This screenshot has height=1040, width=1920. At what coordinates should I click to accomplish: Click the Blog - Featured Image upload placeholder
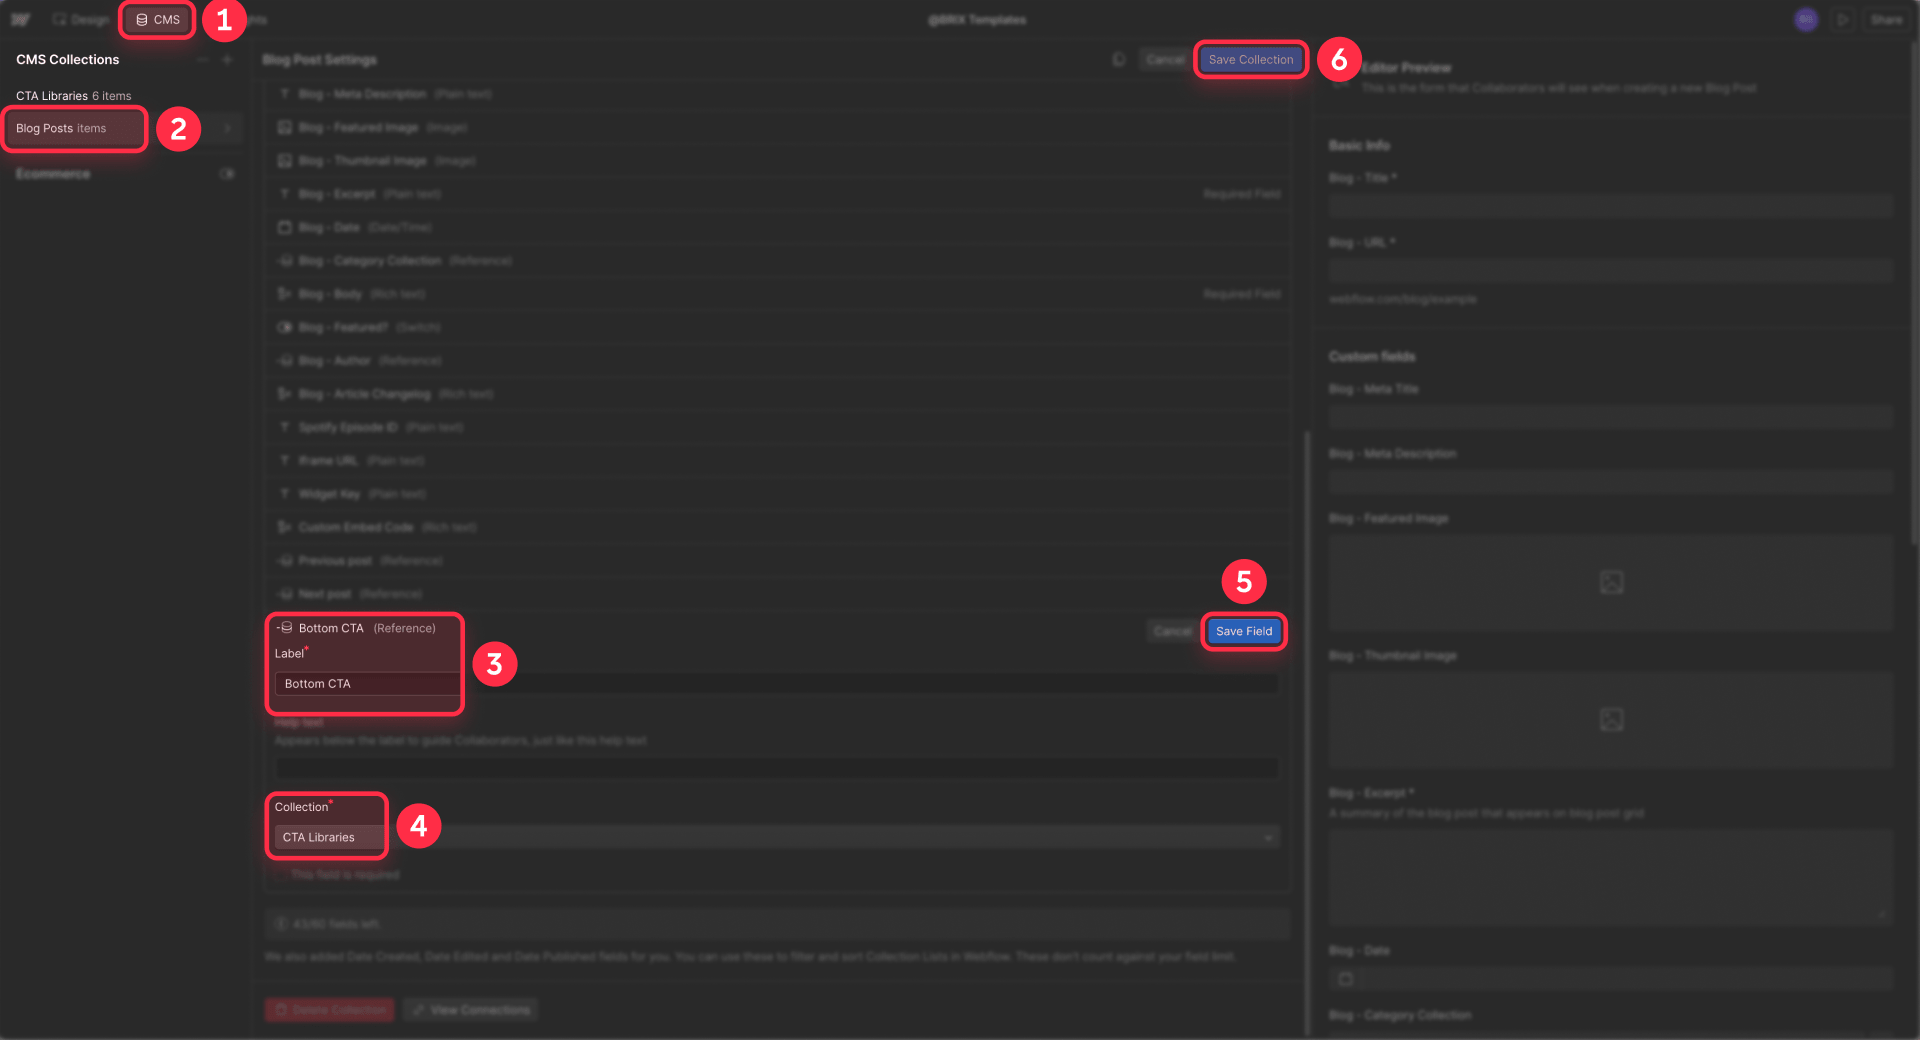[x=1611, y=582]
